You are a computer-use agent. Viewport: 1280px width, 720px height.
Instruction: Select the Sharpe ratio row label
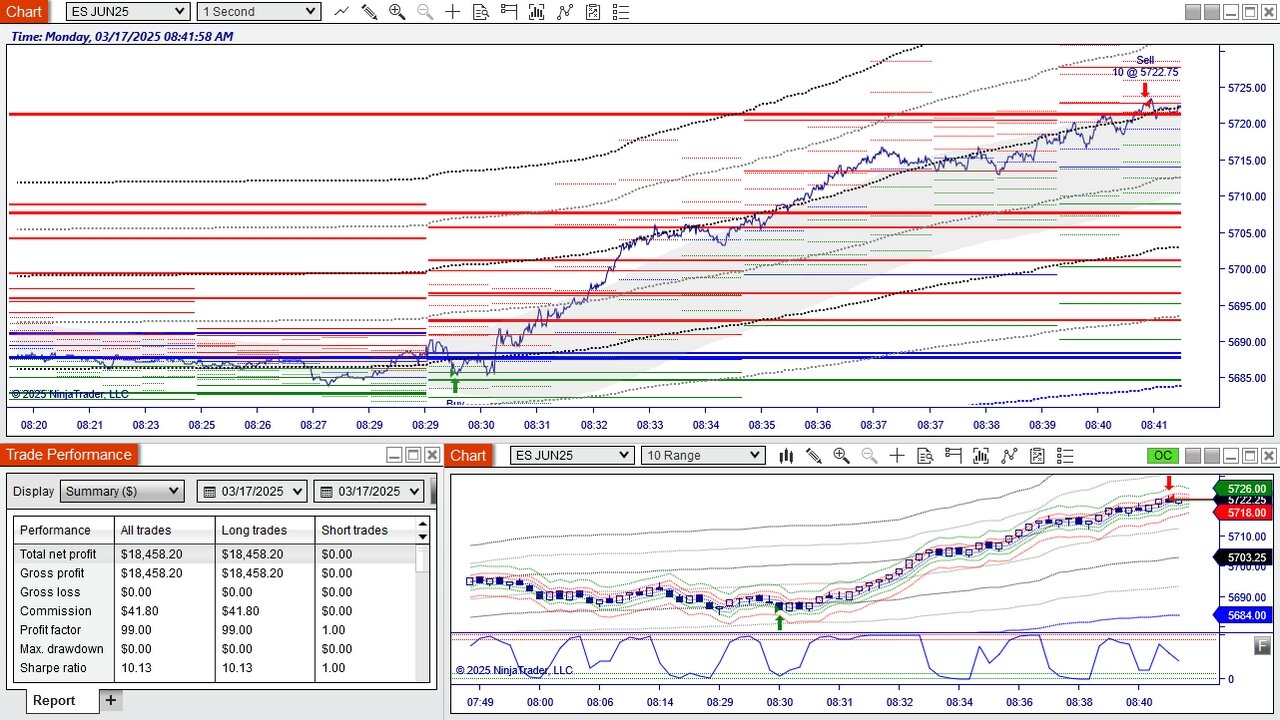pos(53,668)
